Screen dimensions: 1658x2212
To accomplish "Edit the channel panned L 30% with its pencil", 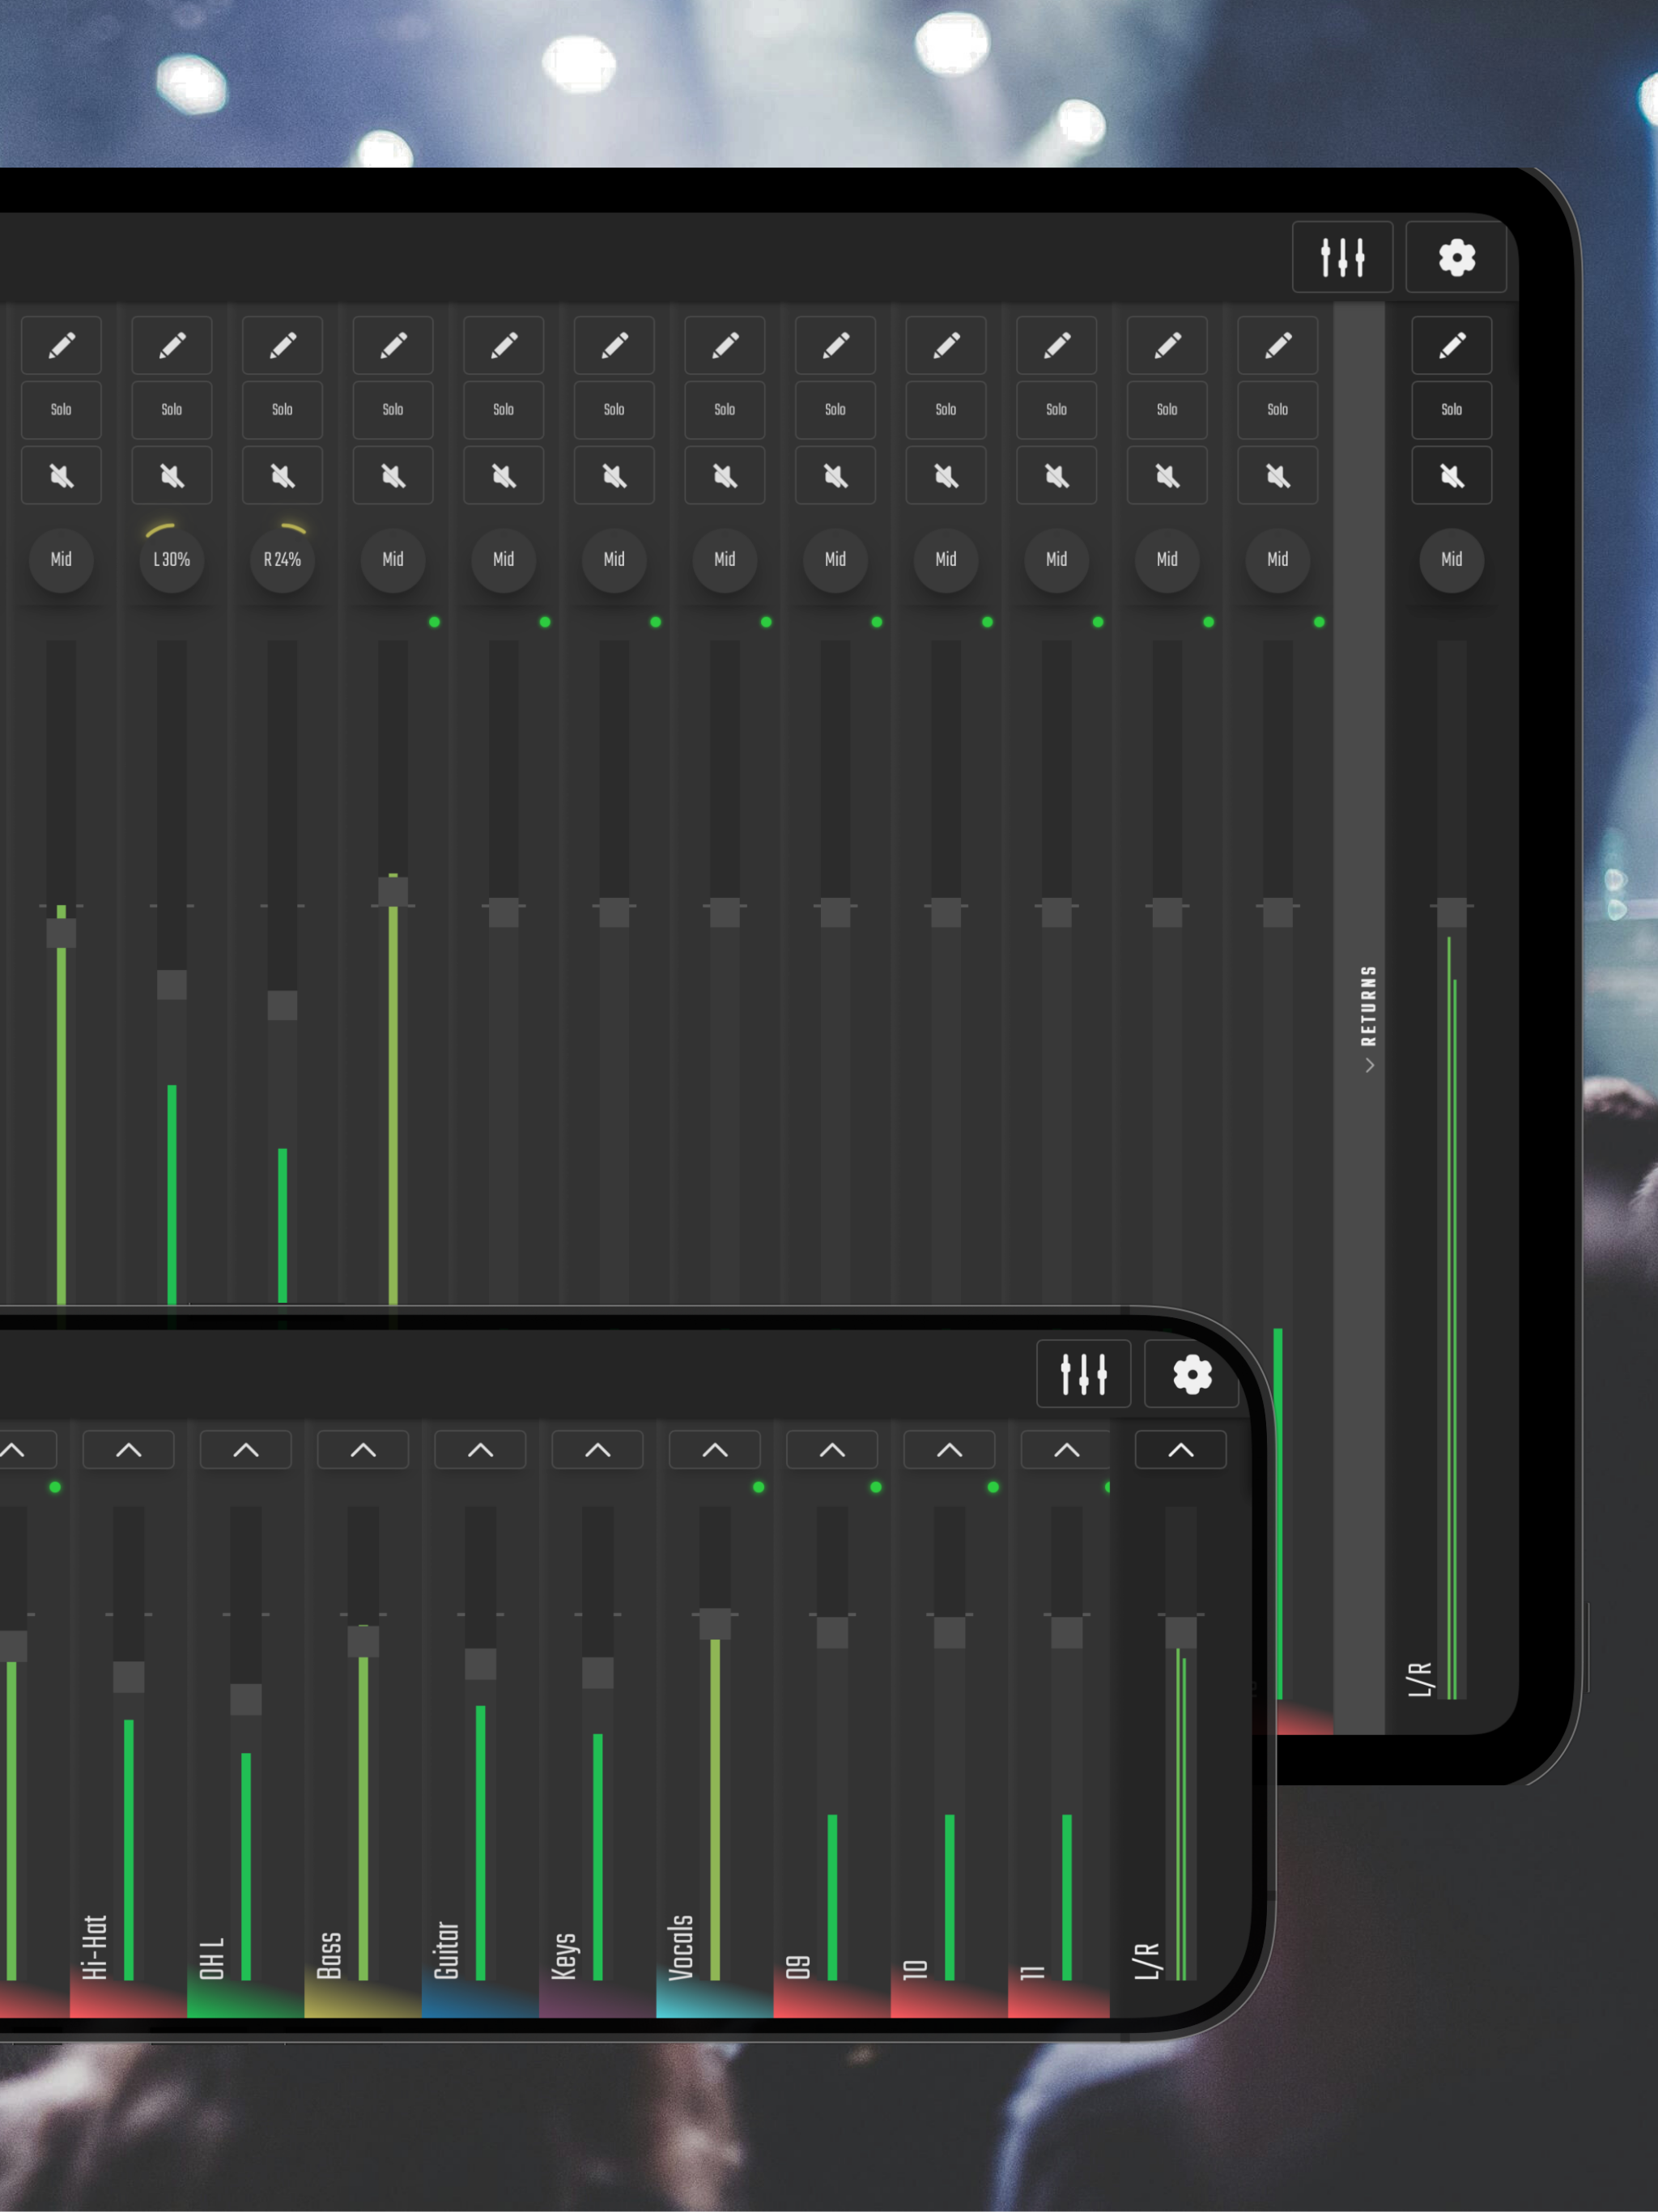I will [x=172, y=345].
